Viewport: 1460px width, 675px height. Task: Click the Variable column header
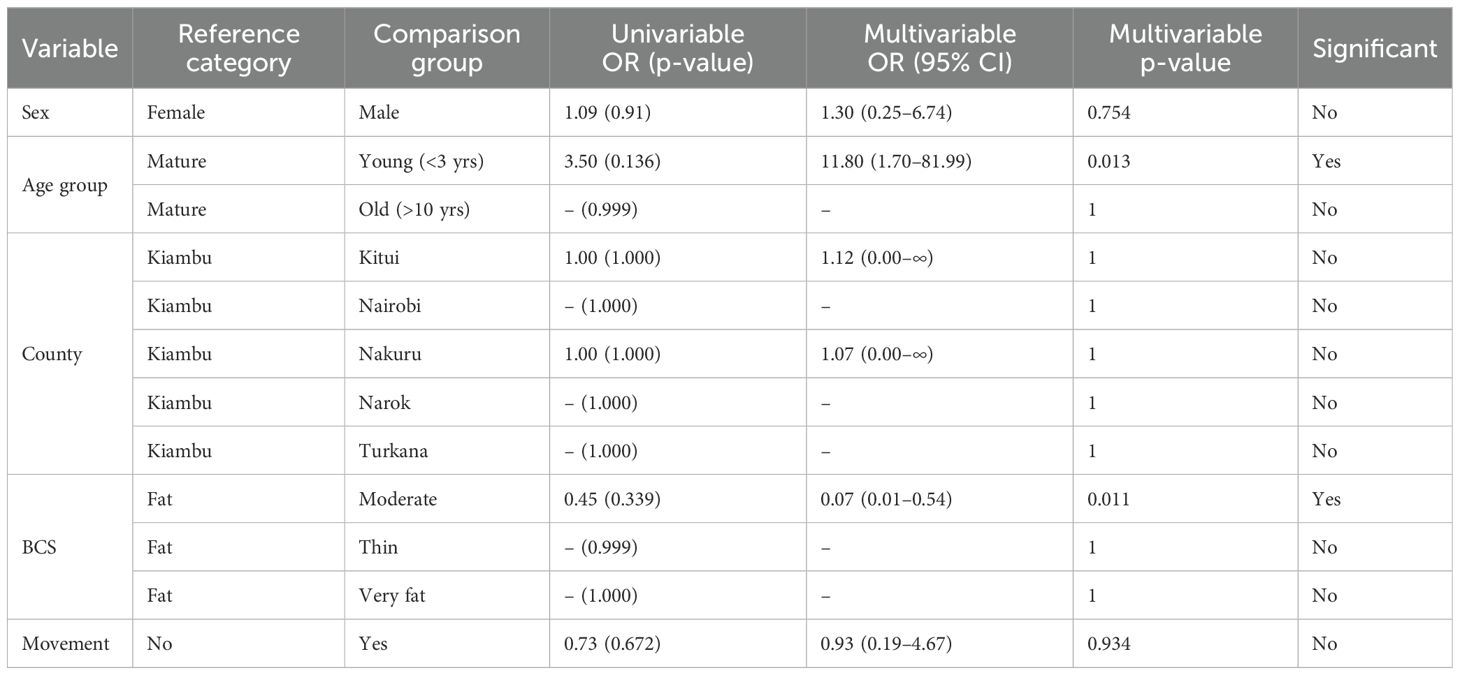pos(70,48)
